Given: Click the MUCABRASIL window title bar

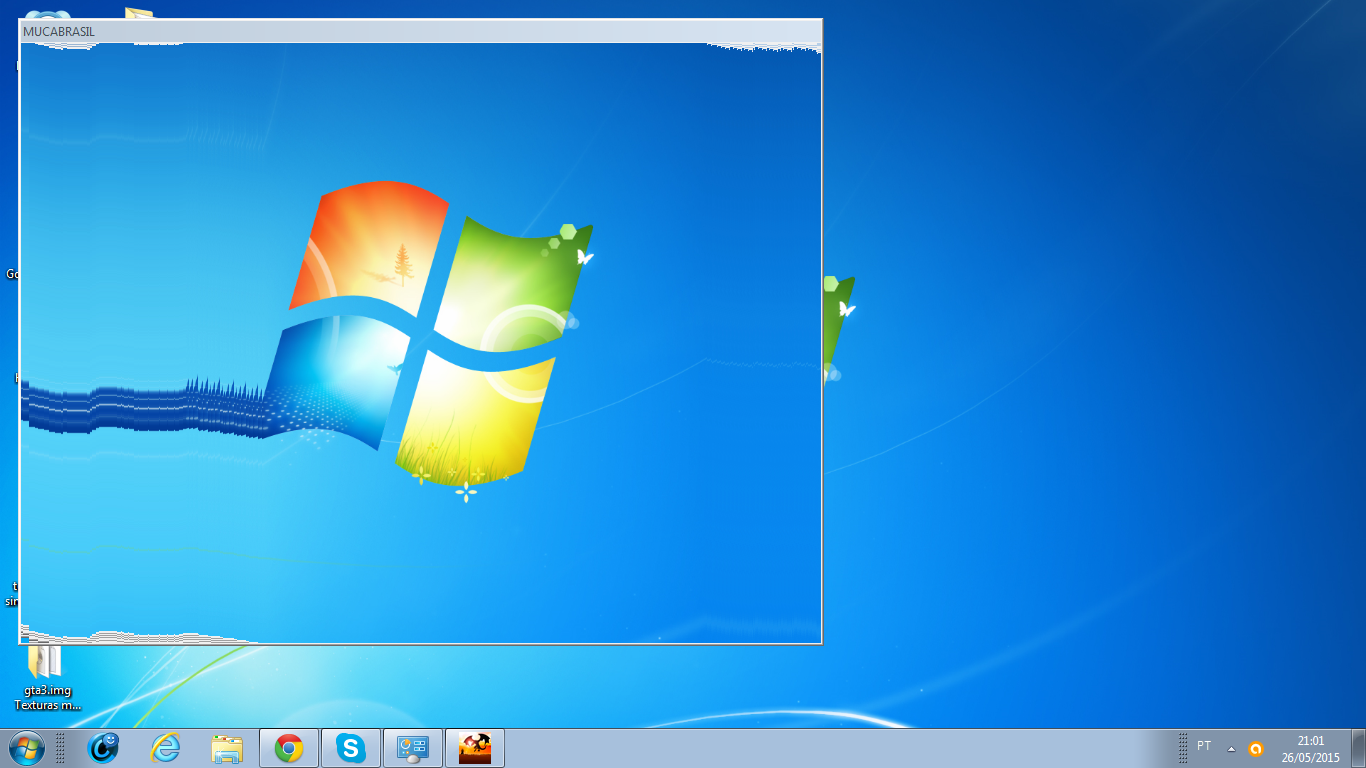Looking at the screenshot, I should (400, 31).
